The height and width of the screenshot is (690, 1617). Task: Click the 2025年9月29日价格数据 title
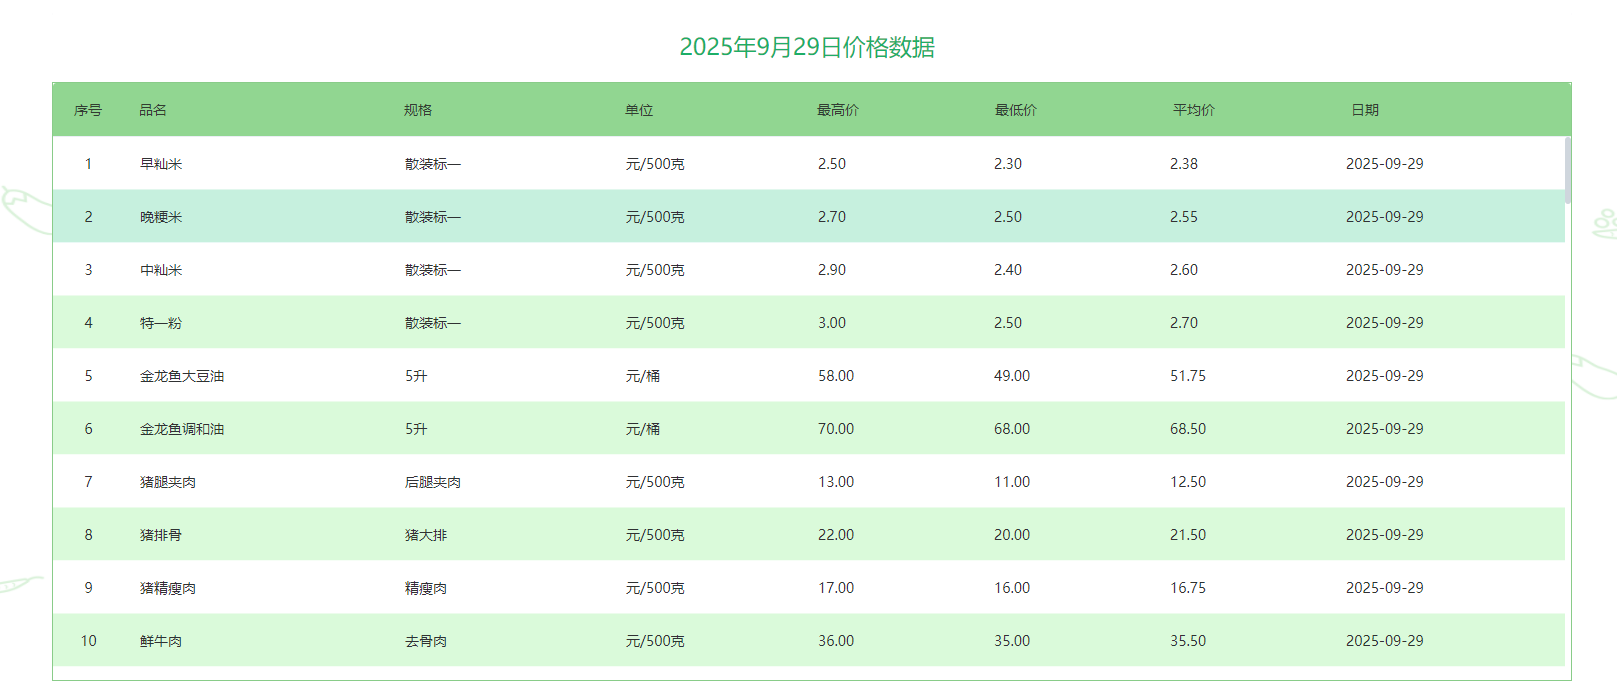click(x=807, y=47)
